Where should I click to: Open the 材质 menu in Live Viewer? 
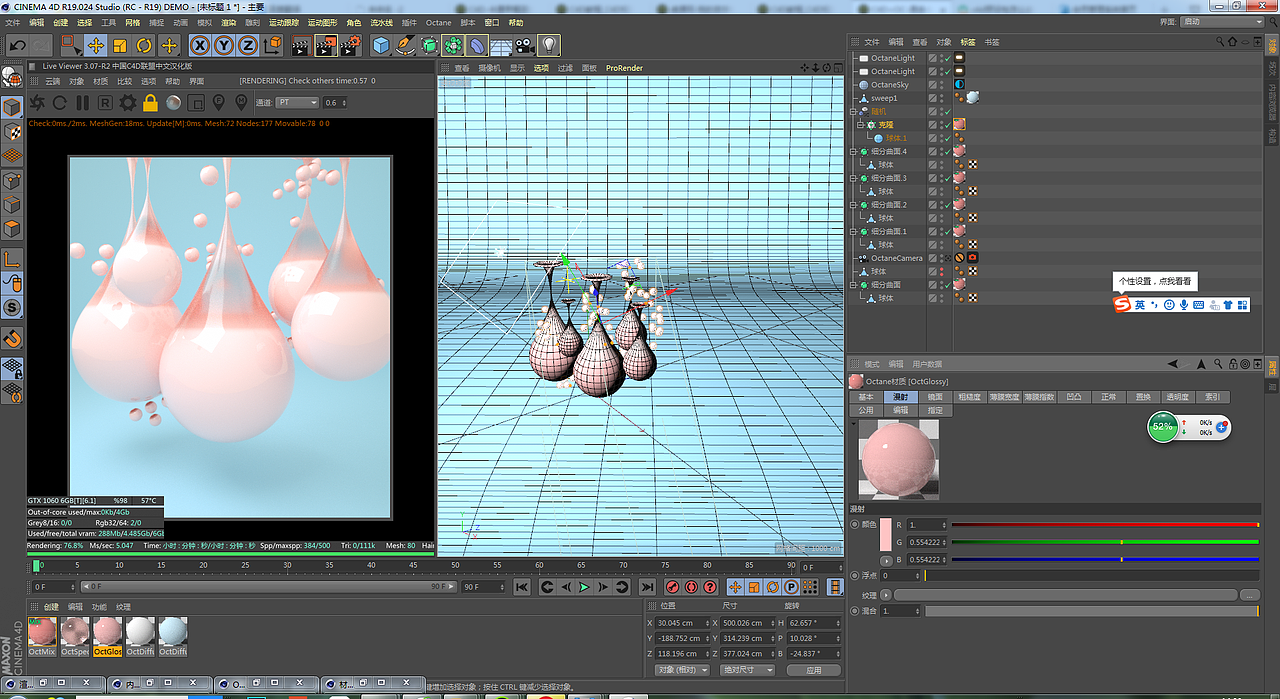[101, 81]
